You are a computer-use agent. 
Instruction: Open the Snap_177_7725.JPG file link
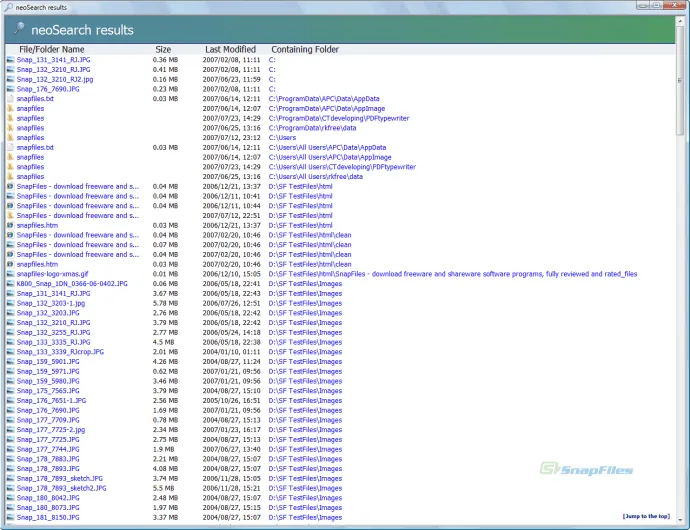(48, 439)
